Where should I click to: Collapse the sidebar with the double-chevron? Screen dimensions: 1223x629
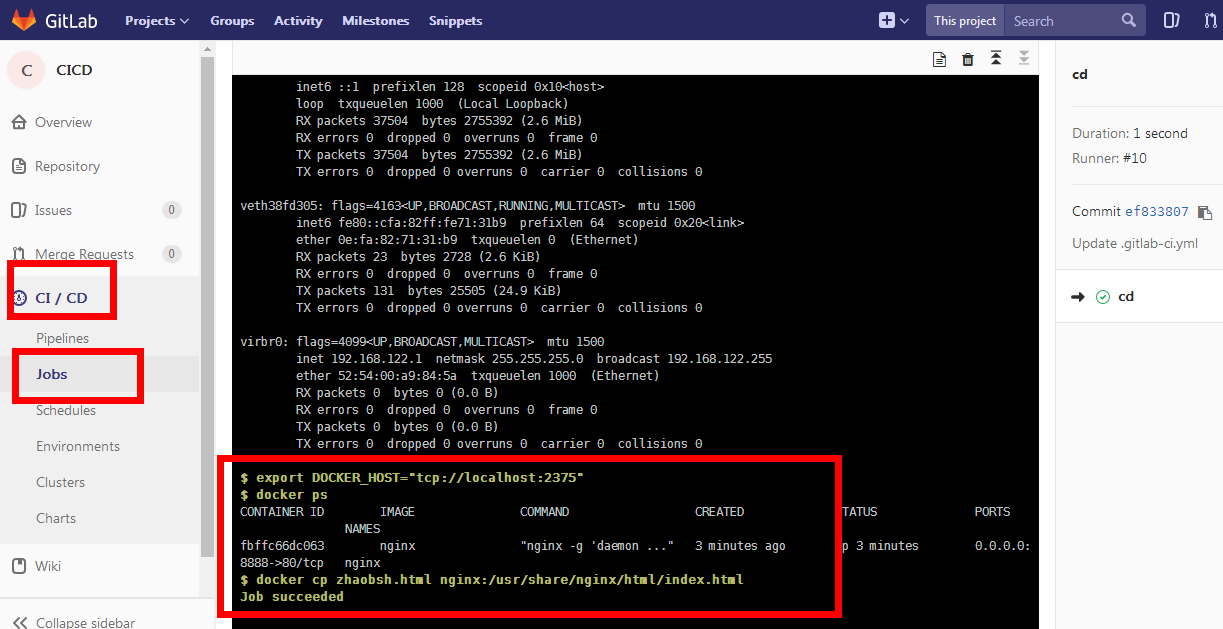pyautogui.click(x=18, y=622)
